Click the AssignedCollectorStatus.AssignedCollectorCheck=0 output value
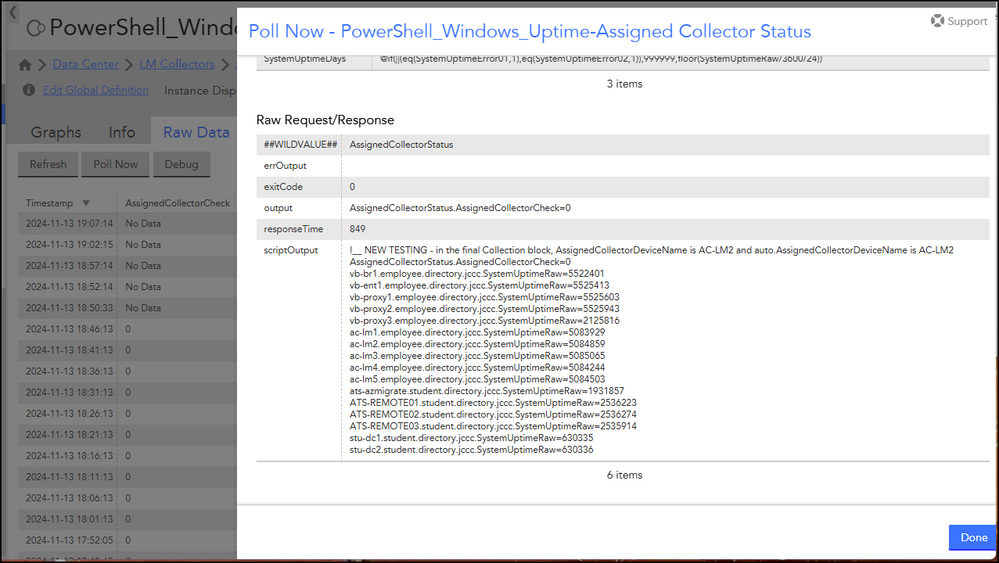The width and height of the screenshot is (999, 563). pos(460,208)
